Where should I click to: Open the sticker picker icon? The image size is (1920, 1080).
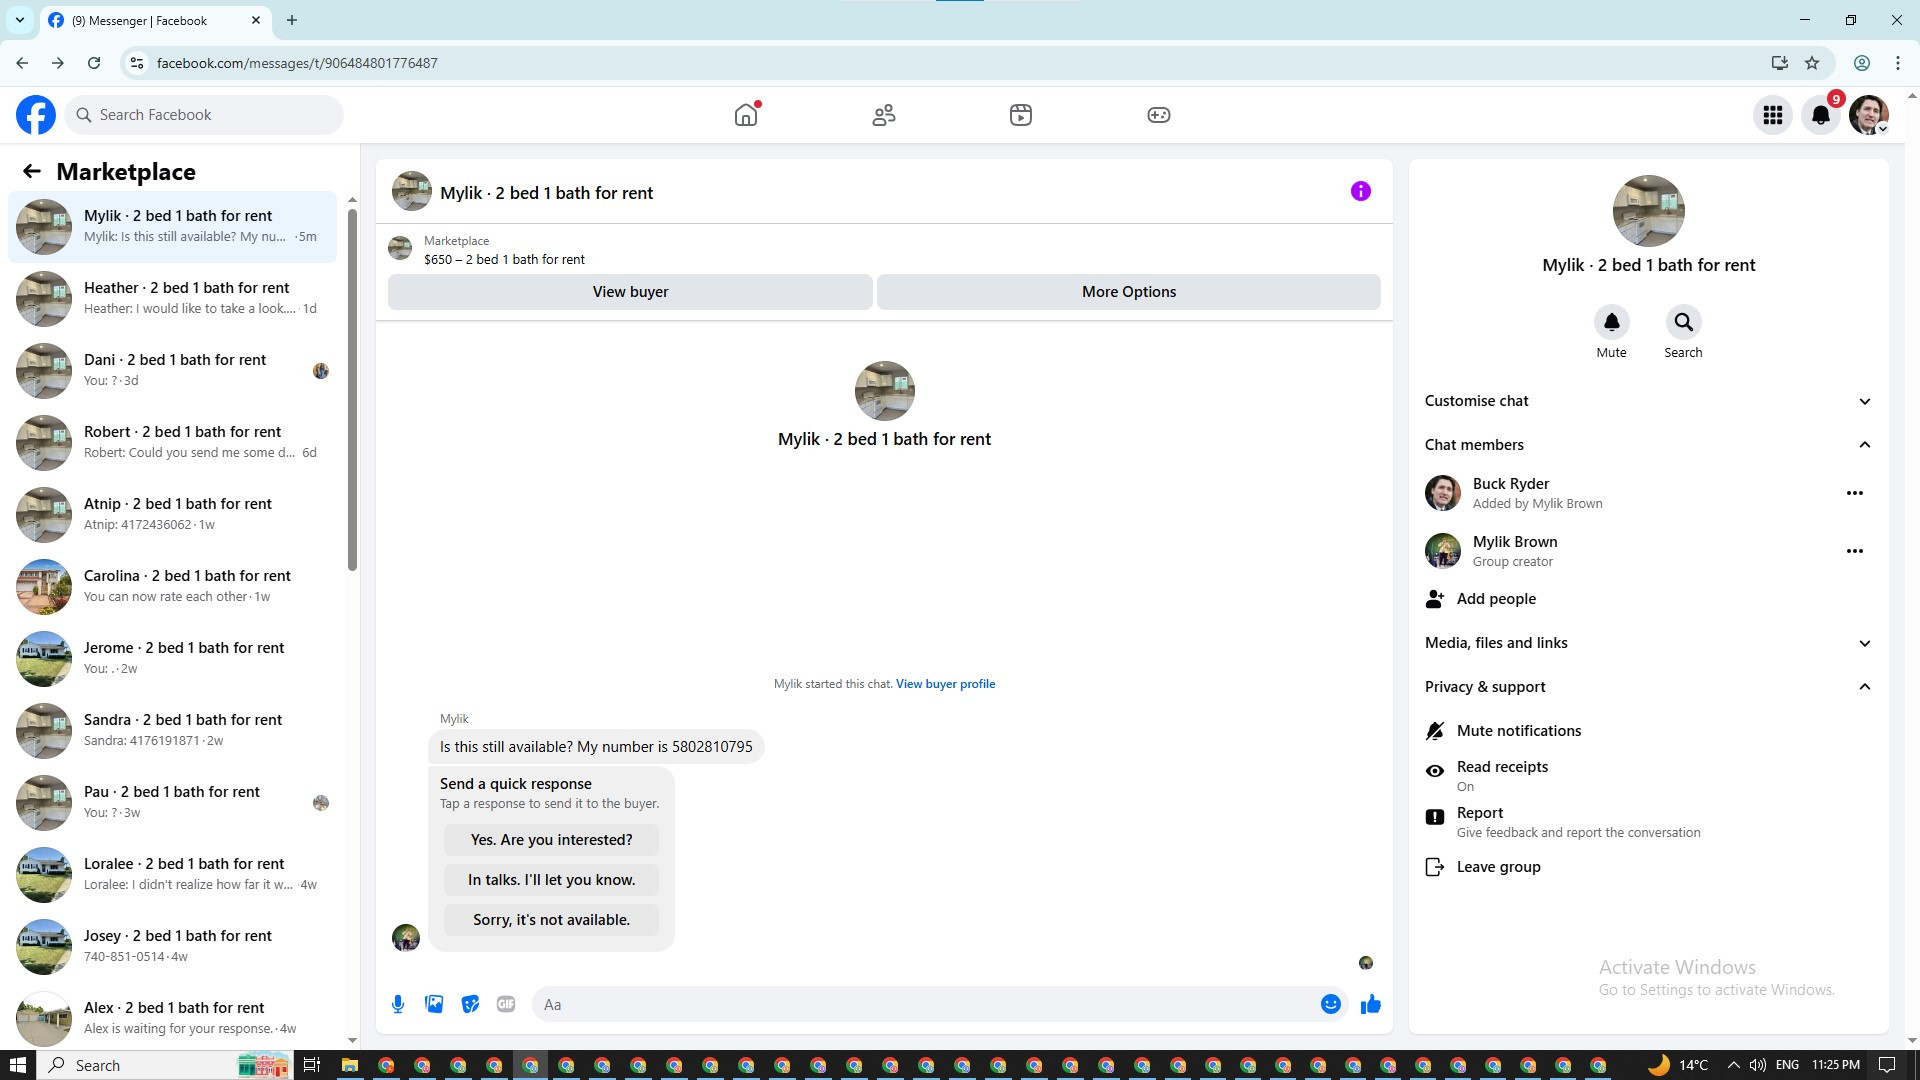point(470,1004)
